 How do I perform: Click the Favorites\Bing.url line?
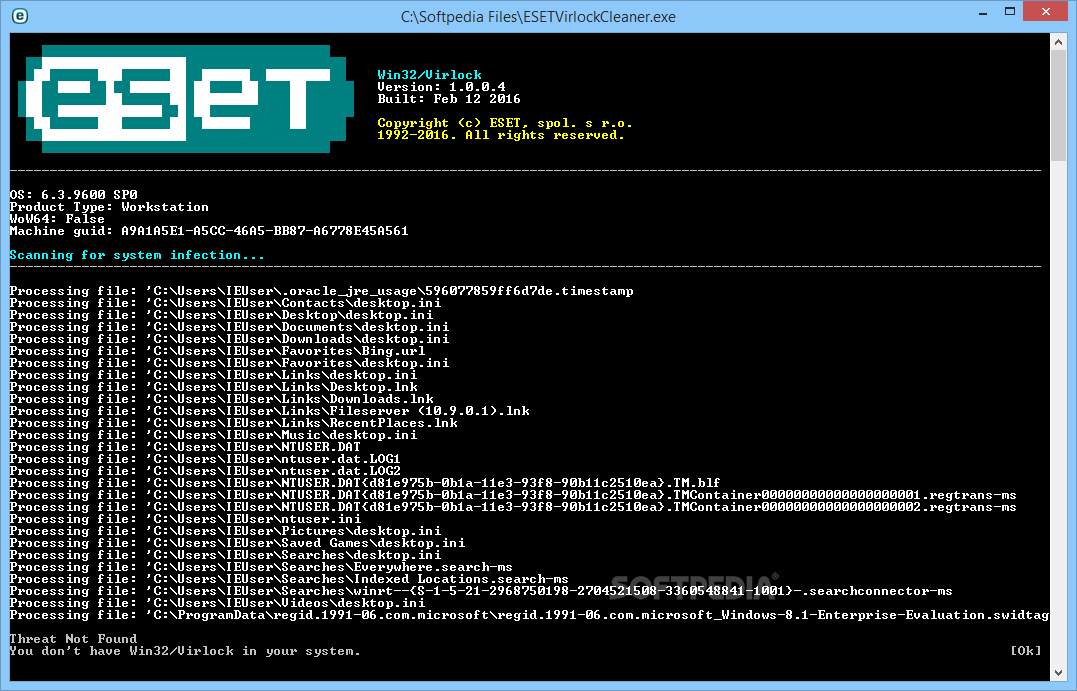(217, 351)
